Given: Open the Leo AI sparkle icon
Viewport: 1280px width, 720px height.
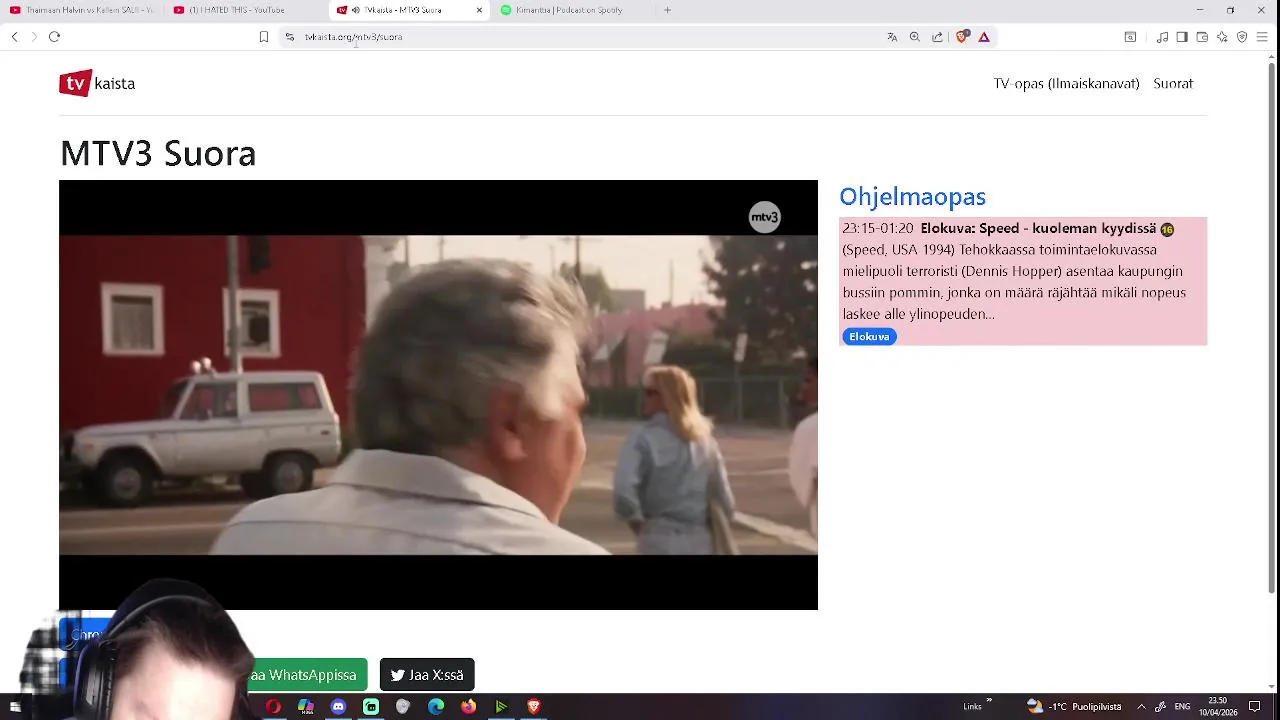Looking at the screenshot, I should [x=1222, y=37].
